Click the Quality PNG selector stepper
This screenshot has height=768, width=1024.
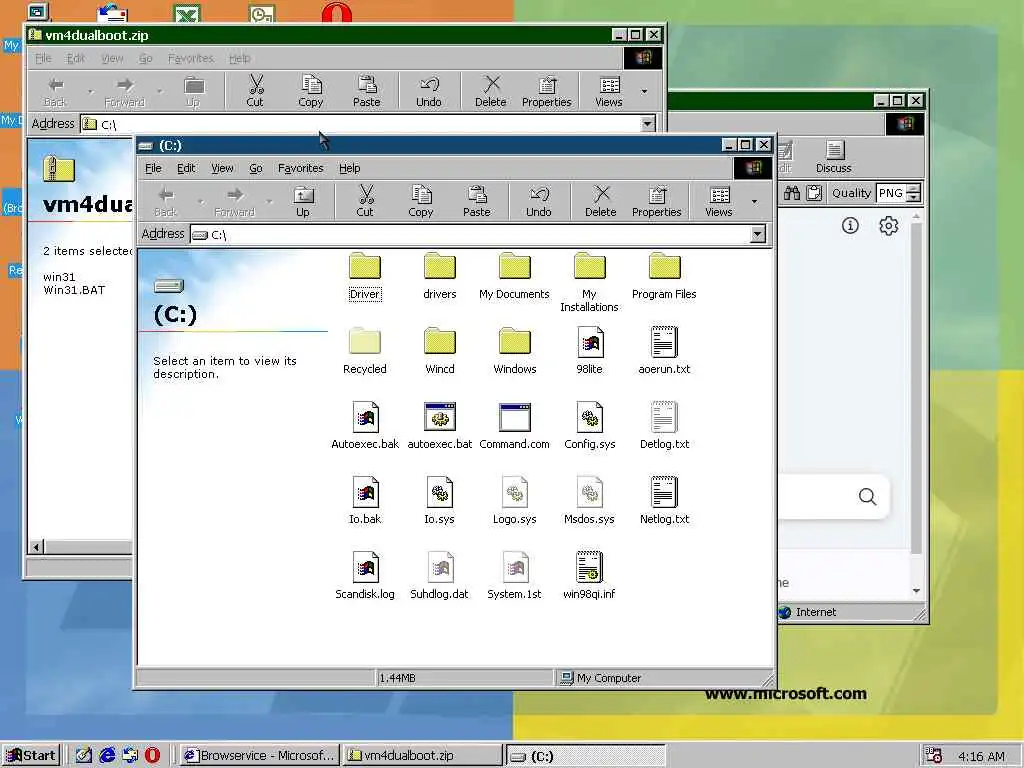914,193
